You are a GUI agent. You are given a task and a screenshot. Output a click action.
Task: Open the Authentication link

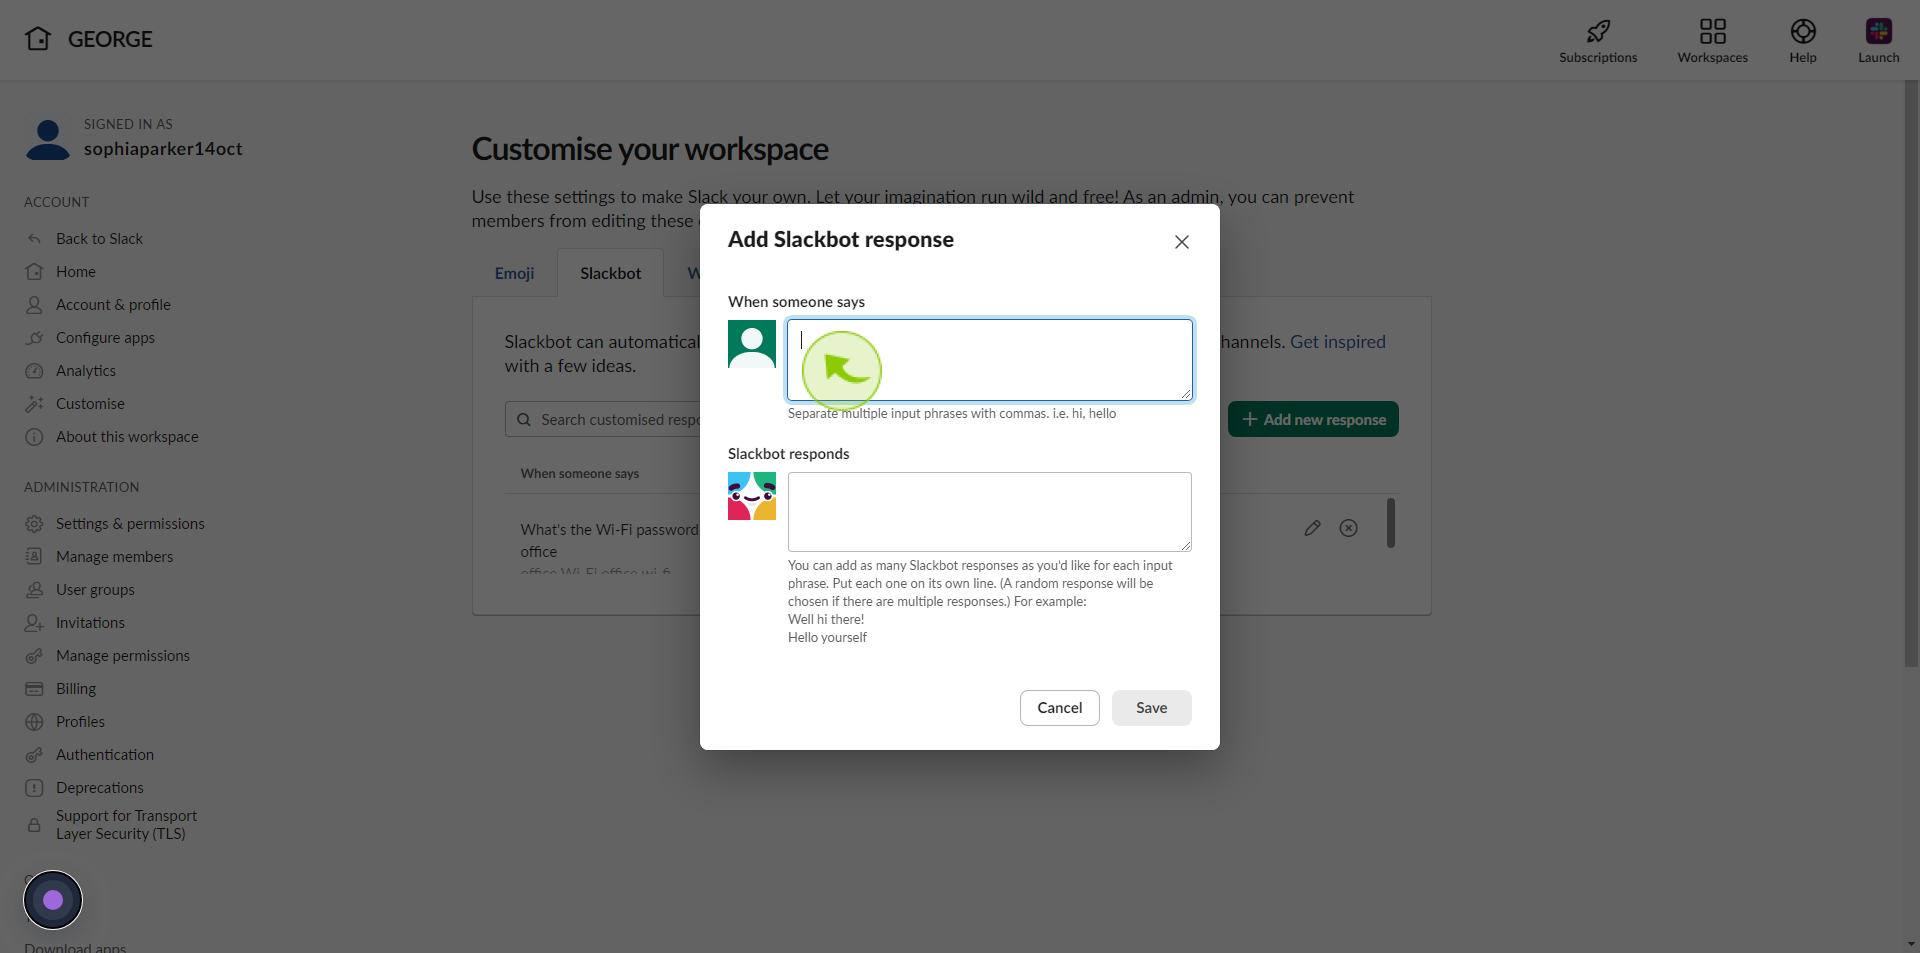[x=105, y=755]
